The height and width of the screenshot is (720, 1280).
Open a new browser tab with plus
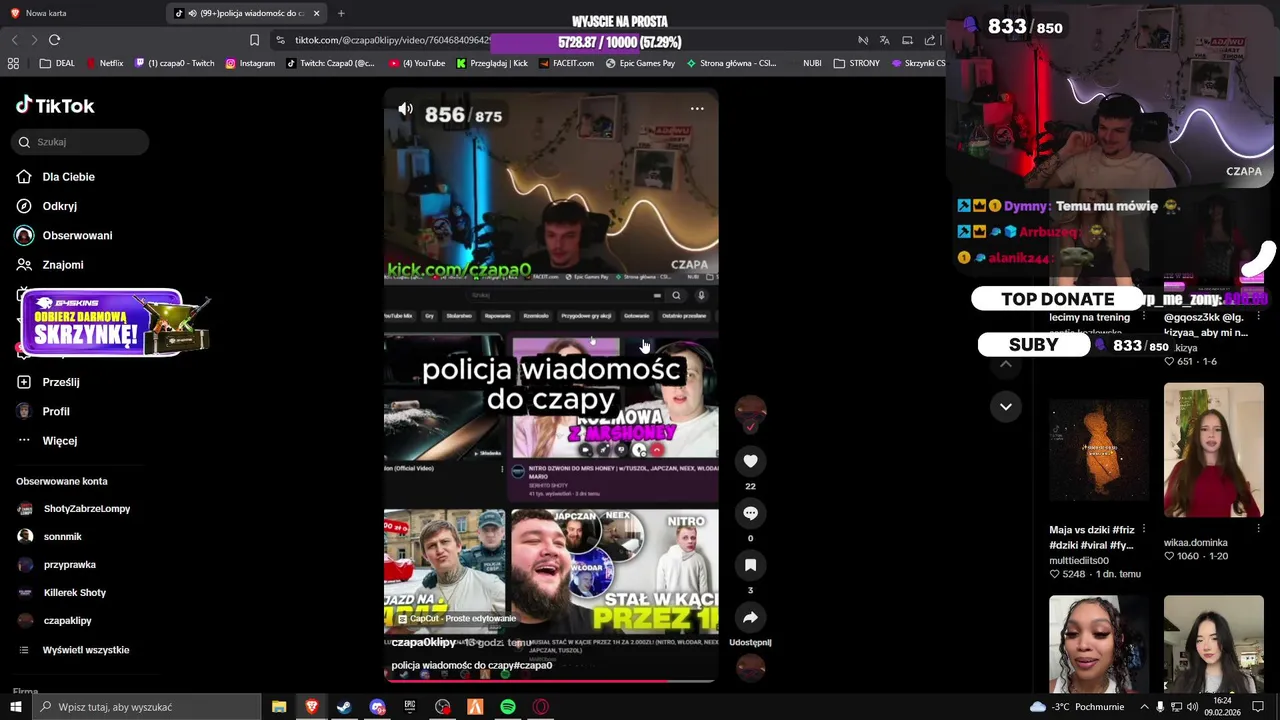341,13
